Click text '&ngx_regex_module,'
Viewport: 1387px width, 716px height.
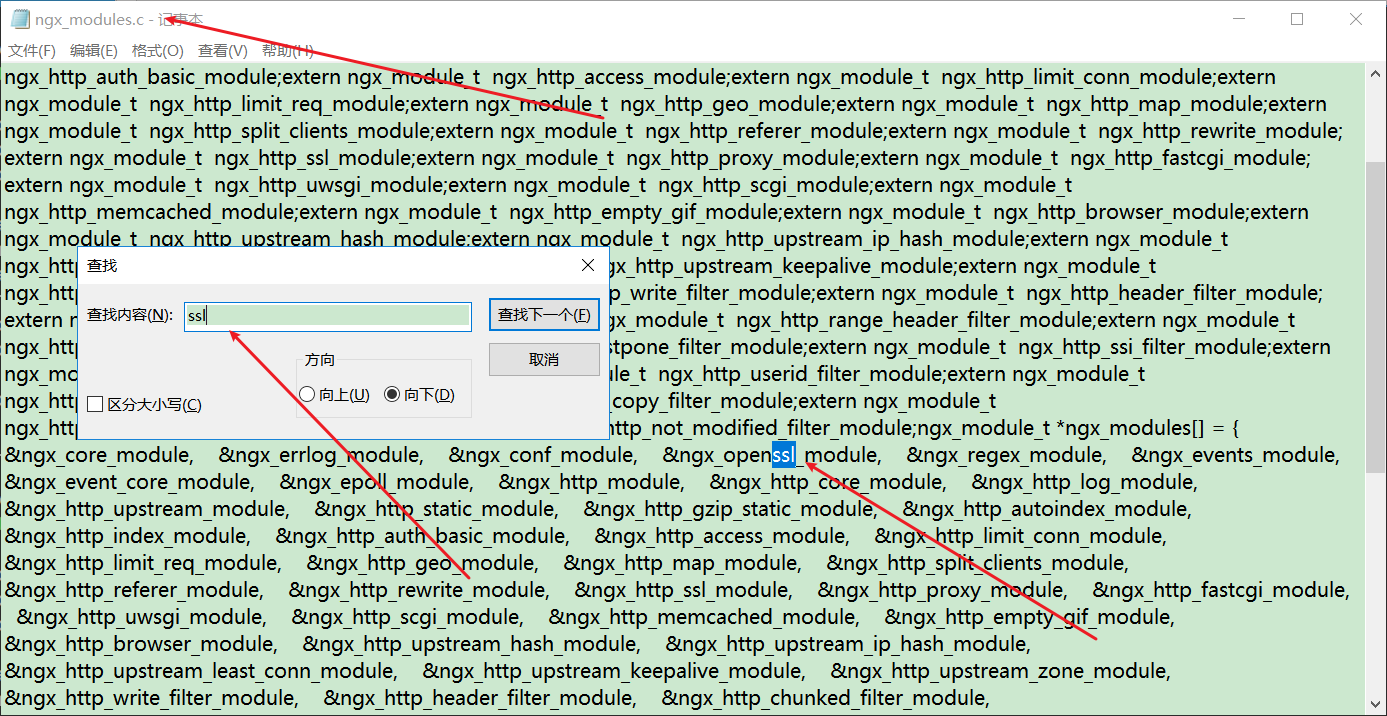point(1007,456)
